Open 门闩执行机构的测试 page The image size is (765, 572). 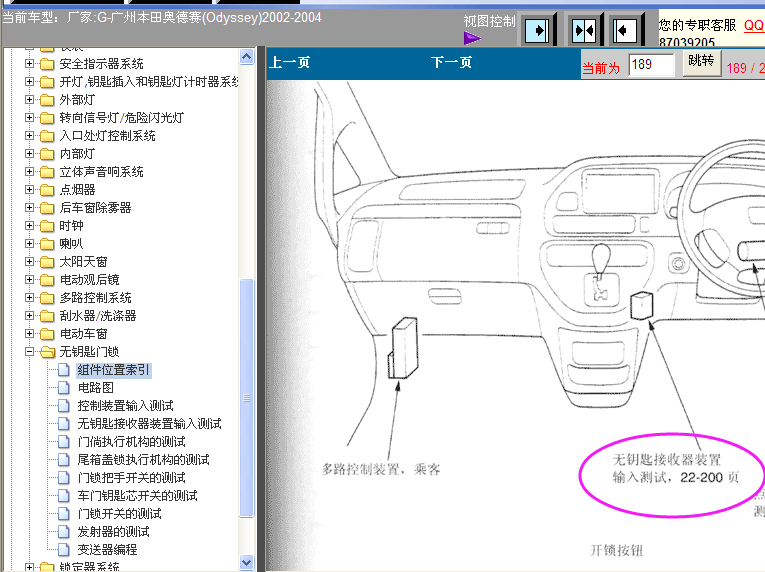[131, 442]
